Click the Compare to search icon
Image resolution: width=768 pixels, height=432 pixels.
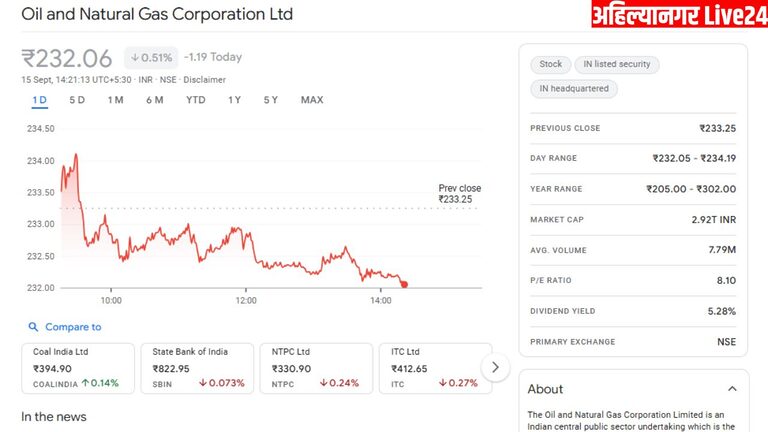(x=33, y=327)
